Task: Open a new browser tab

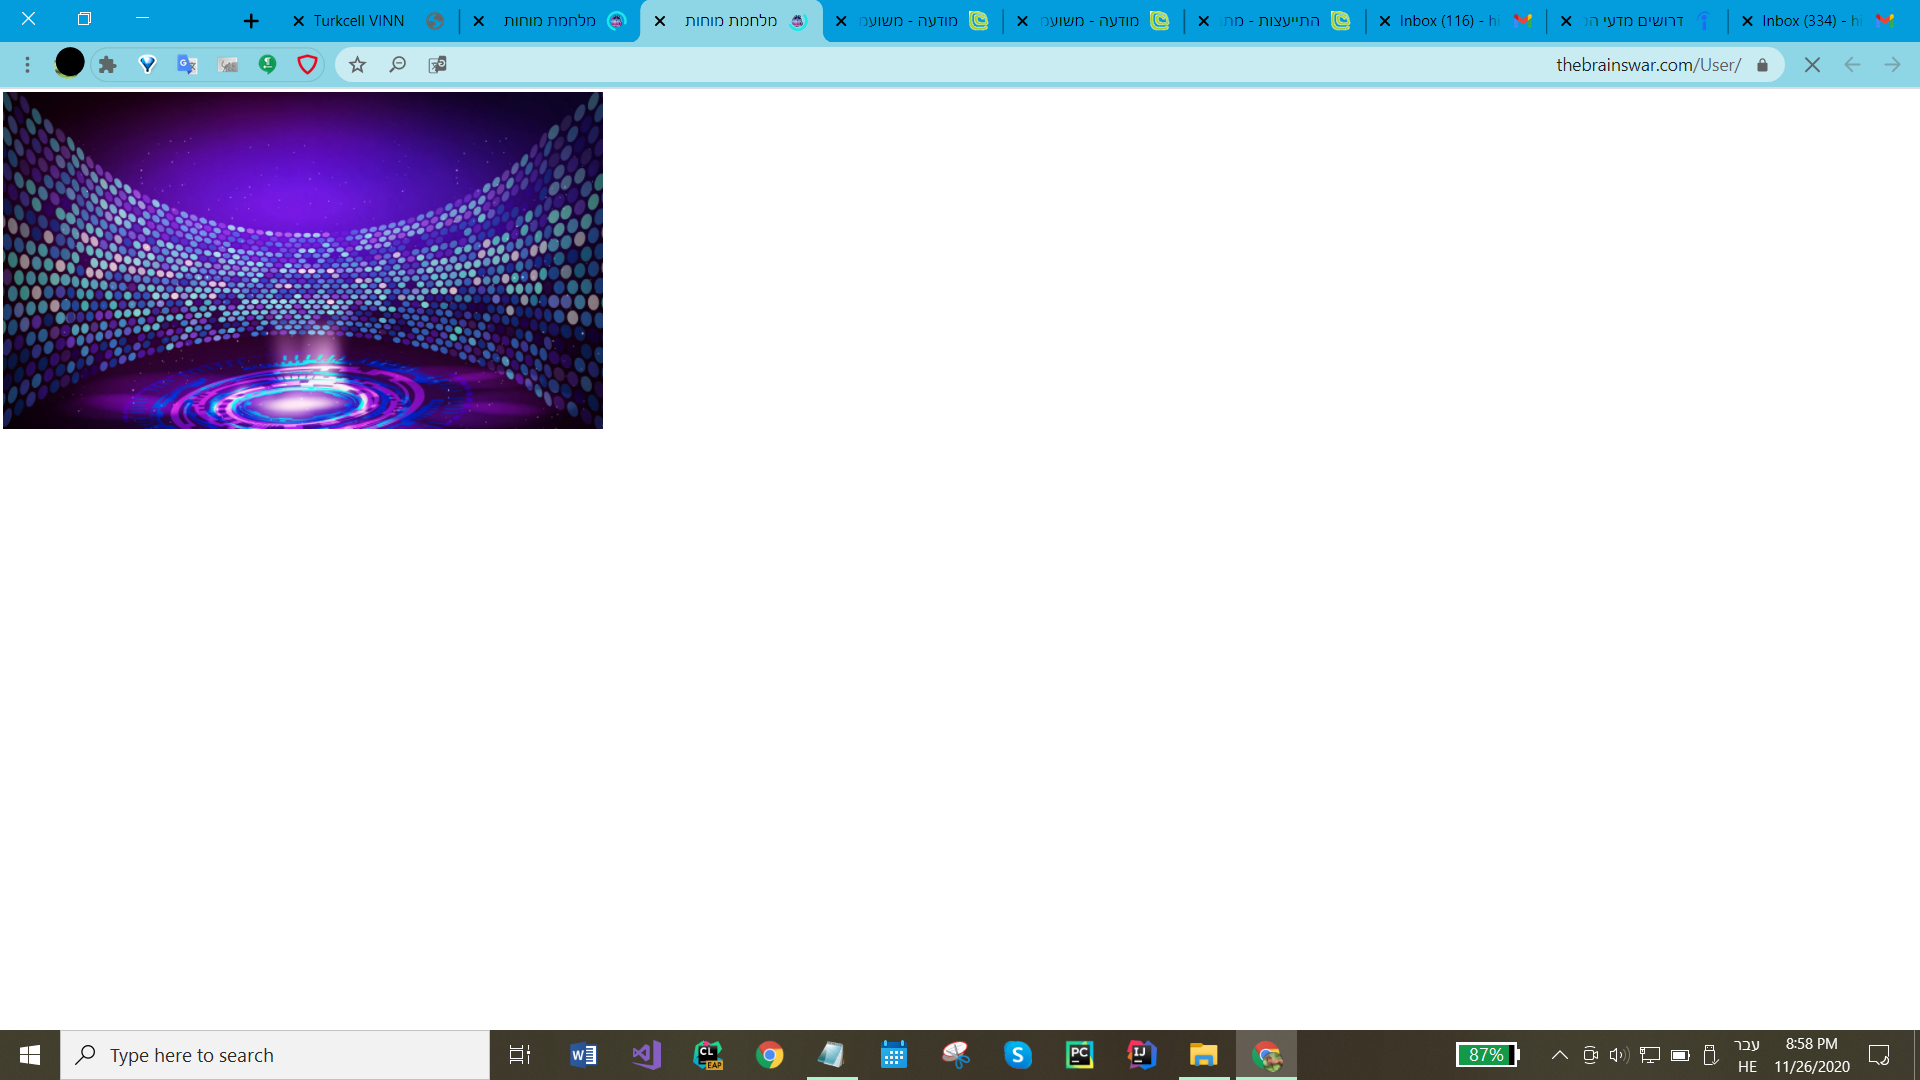Action: (251, 20)
